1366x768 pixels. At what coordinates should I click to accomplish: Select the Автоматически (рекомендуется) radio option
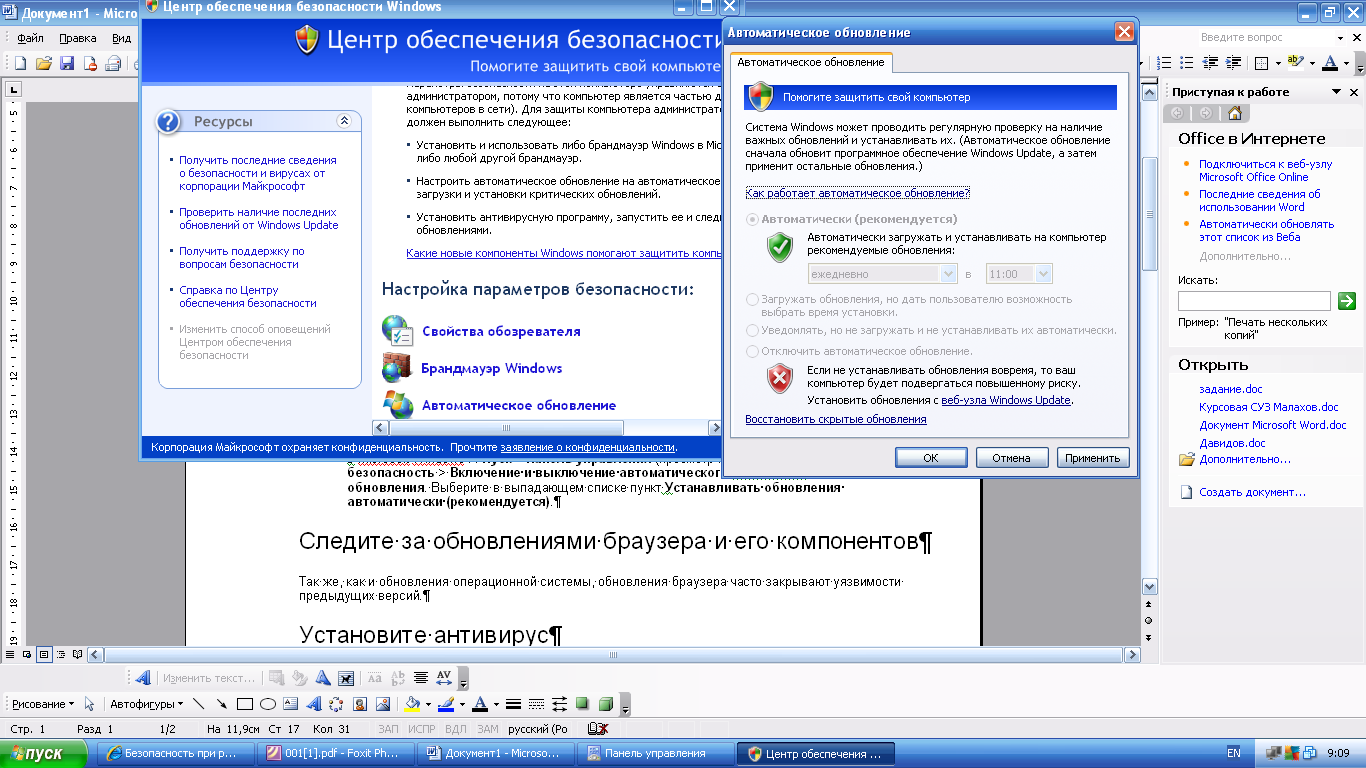[753, 219]
